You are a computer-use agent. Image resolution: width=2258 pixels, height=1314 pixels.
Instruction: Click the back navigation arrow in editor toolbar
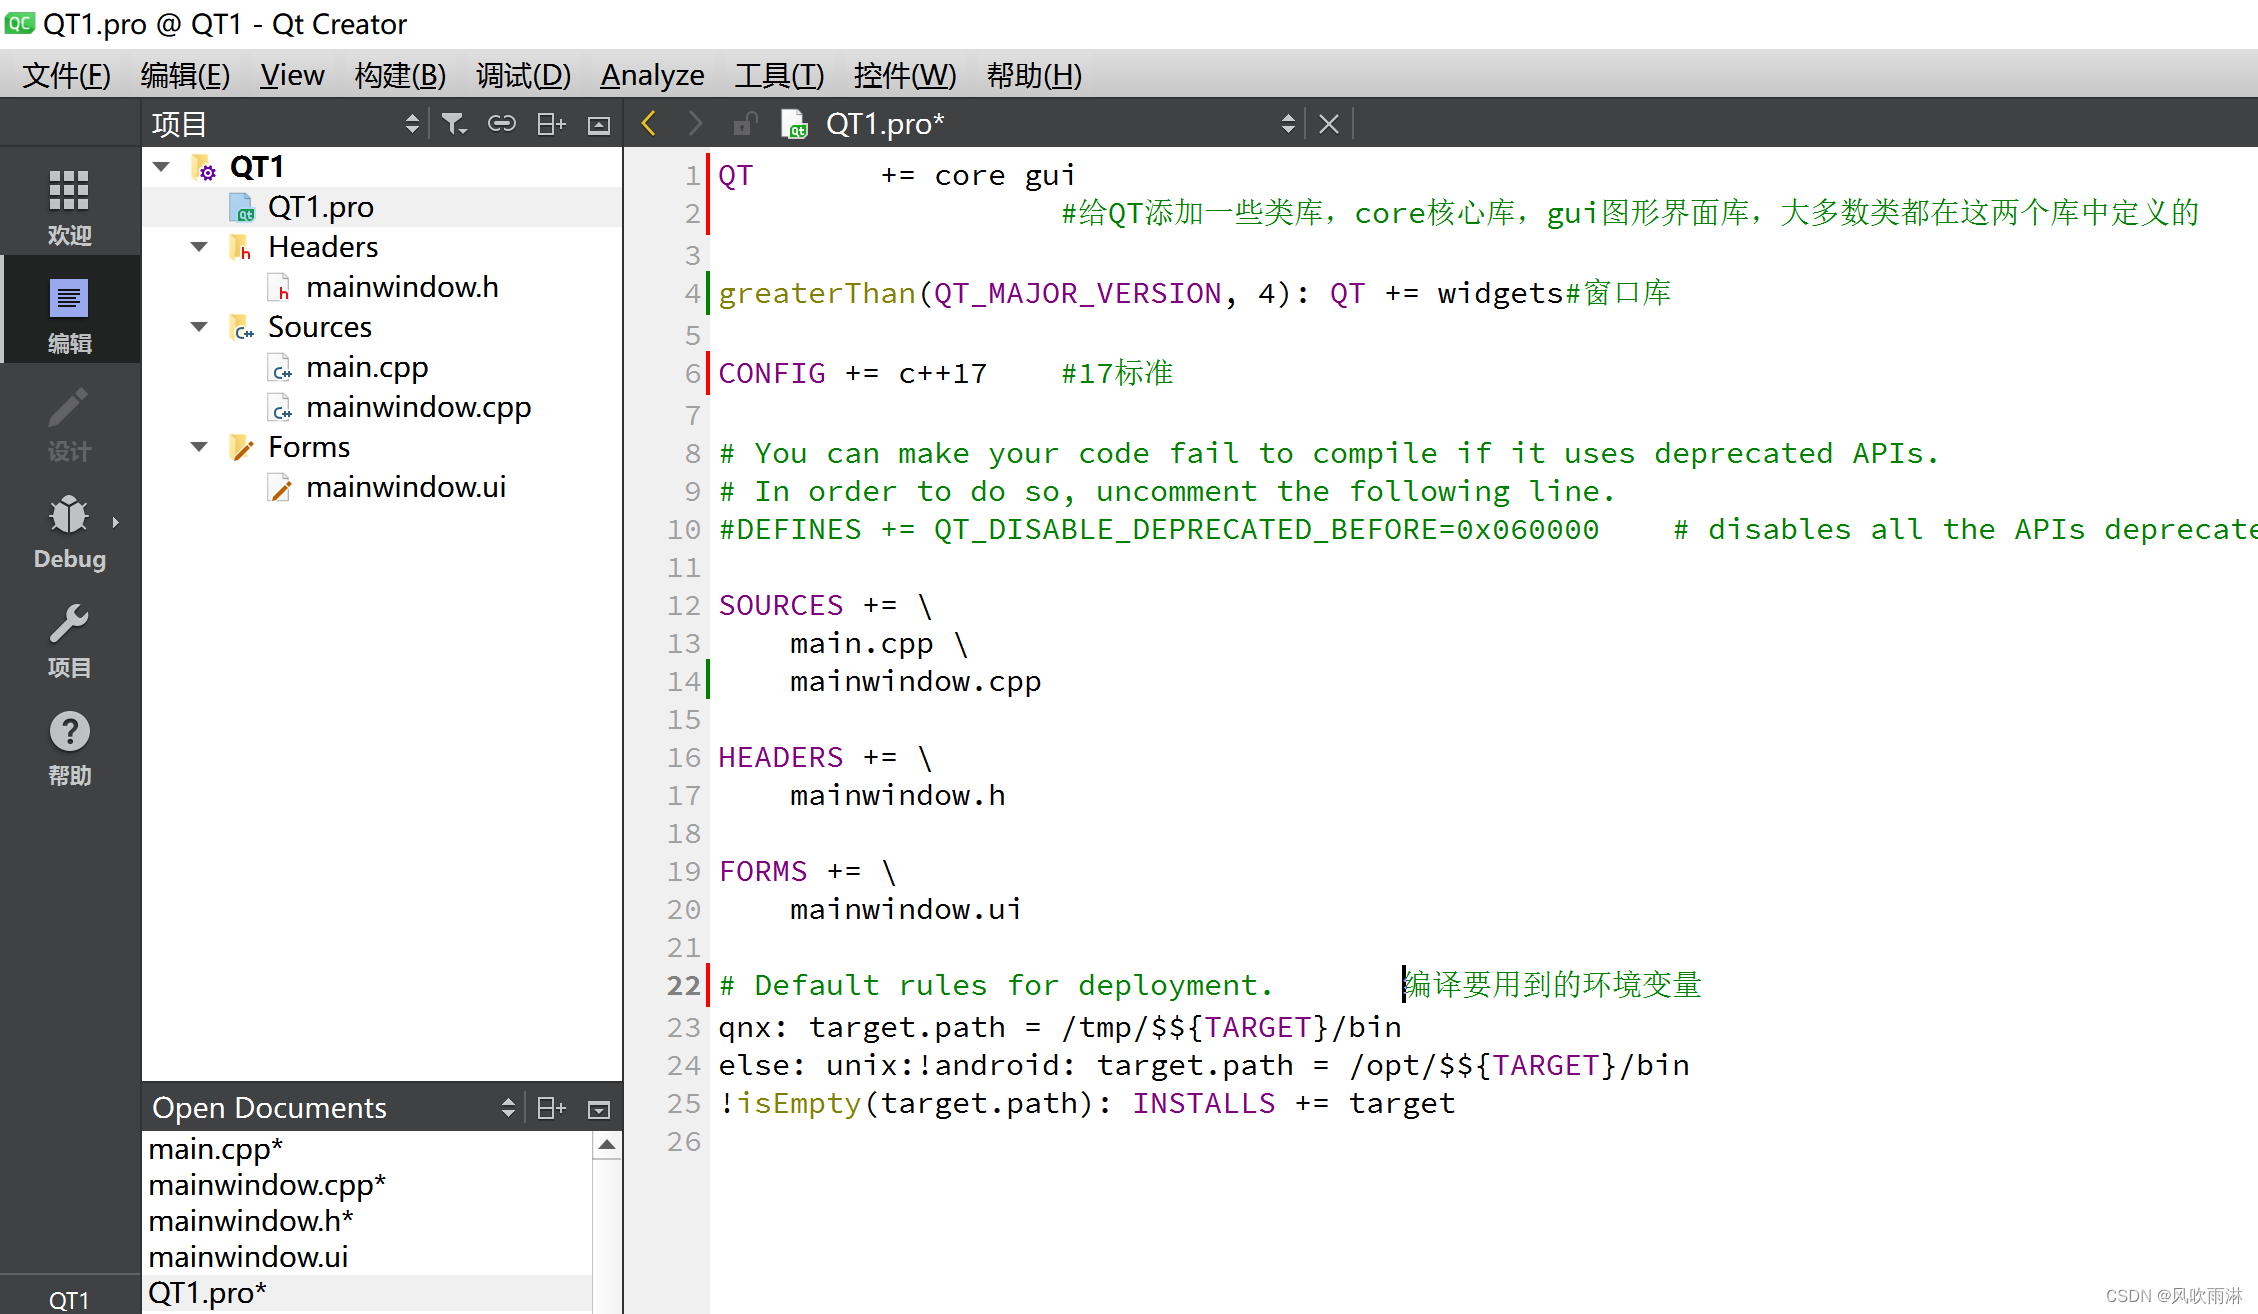[x=652, y=122]
